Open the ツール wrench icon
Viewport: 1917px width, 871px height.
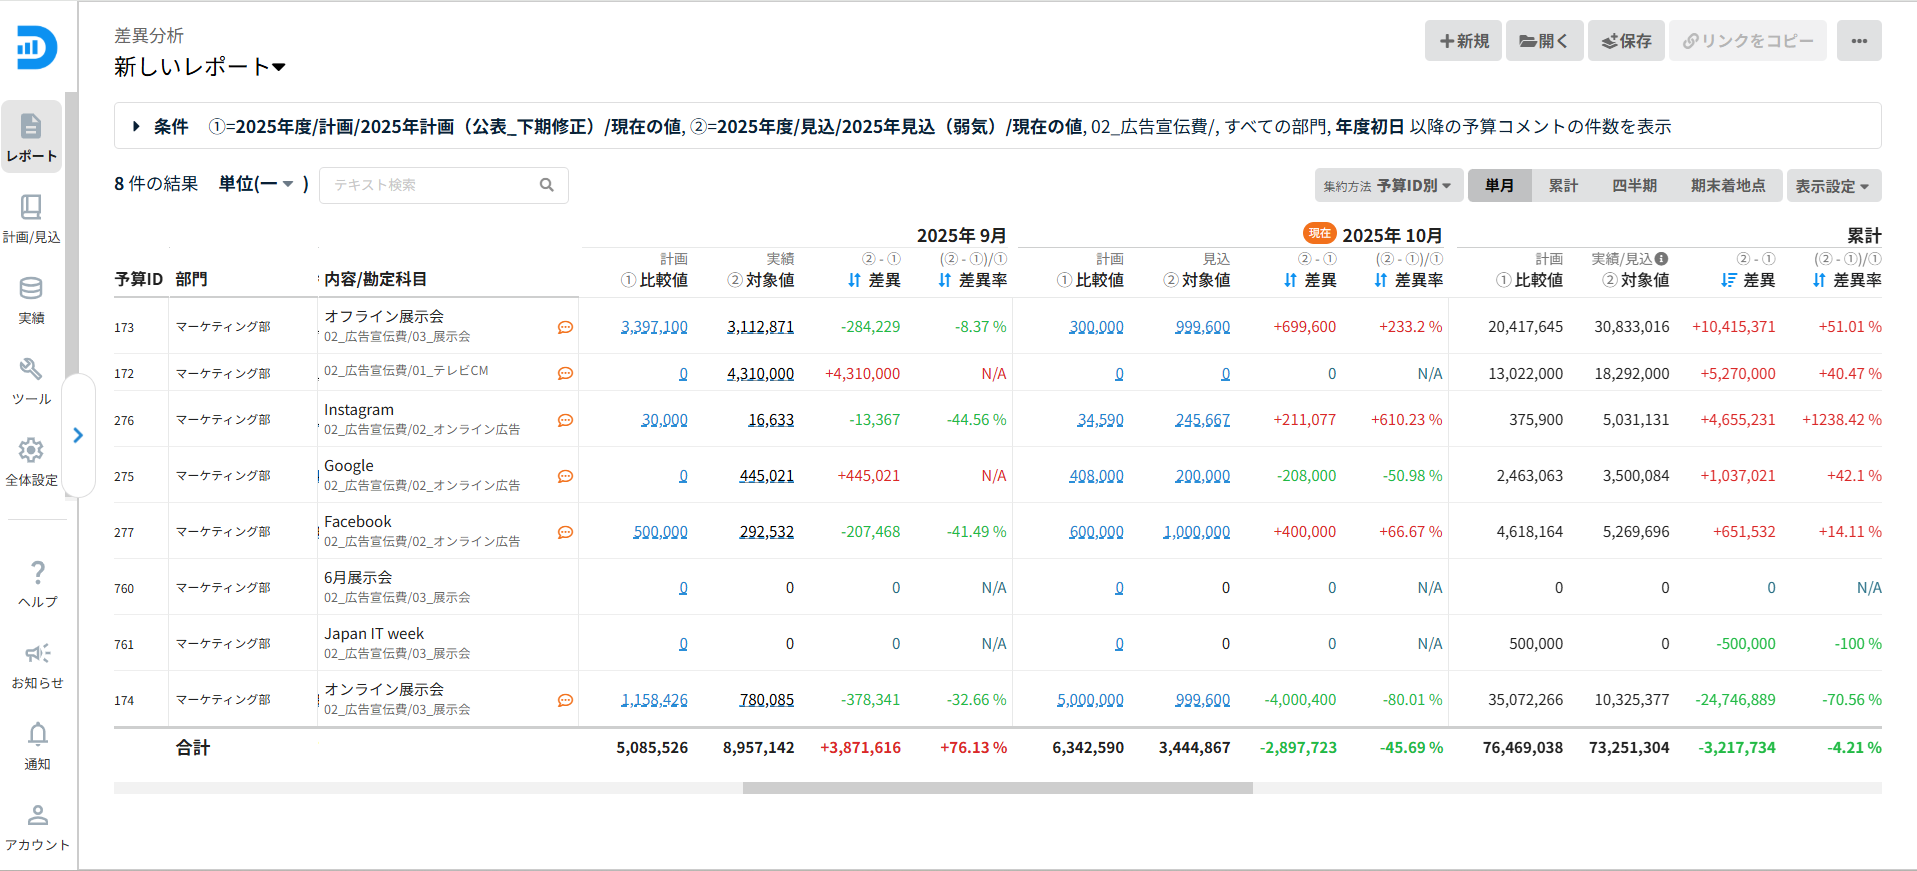(31, 379)
